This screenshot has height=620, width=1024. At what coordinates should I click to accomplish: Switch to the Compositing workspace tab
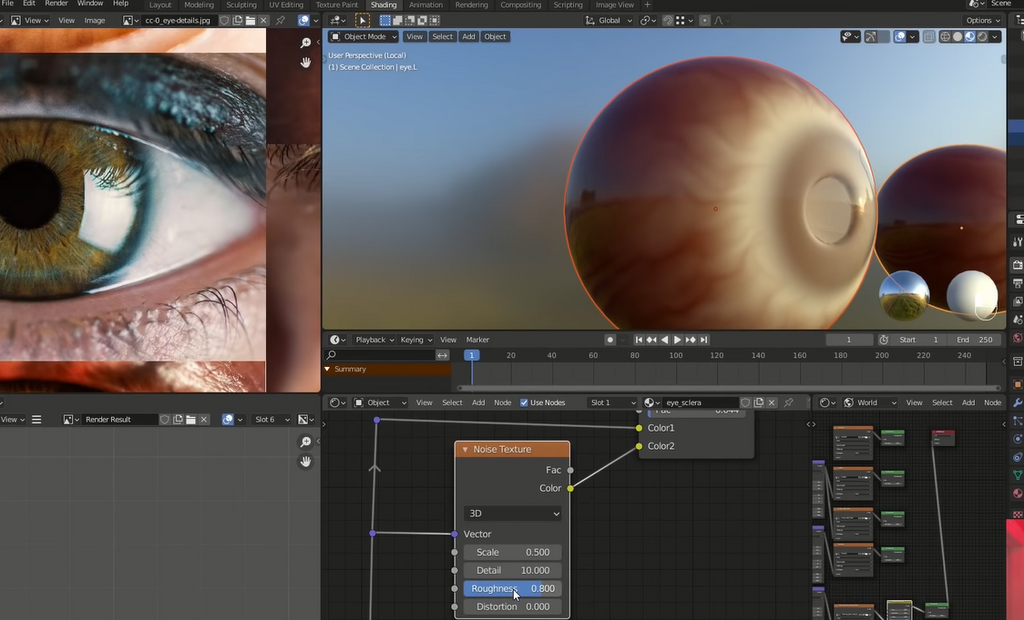pyautogui.click(x=520, y=5)
